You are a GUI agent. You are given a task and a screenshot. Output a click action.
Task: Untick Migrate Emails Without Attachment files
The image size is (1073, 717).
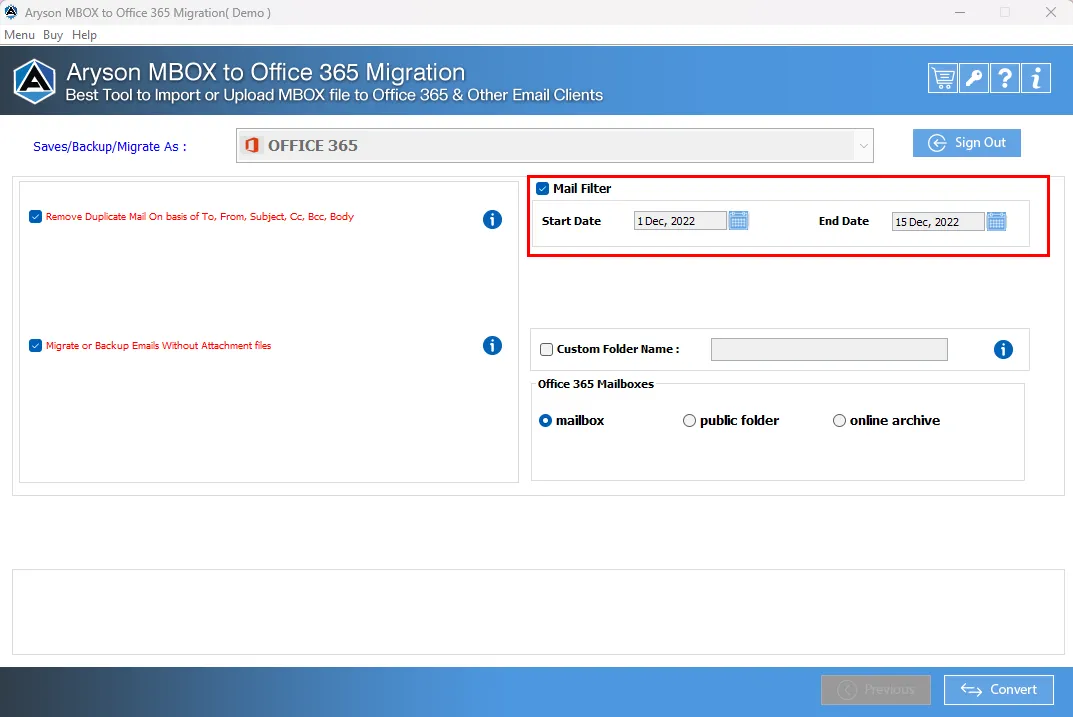click(36, 346)
